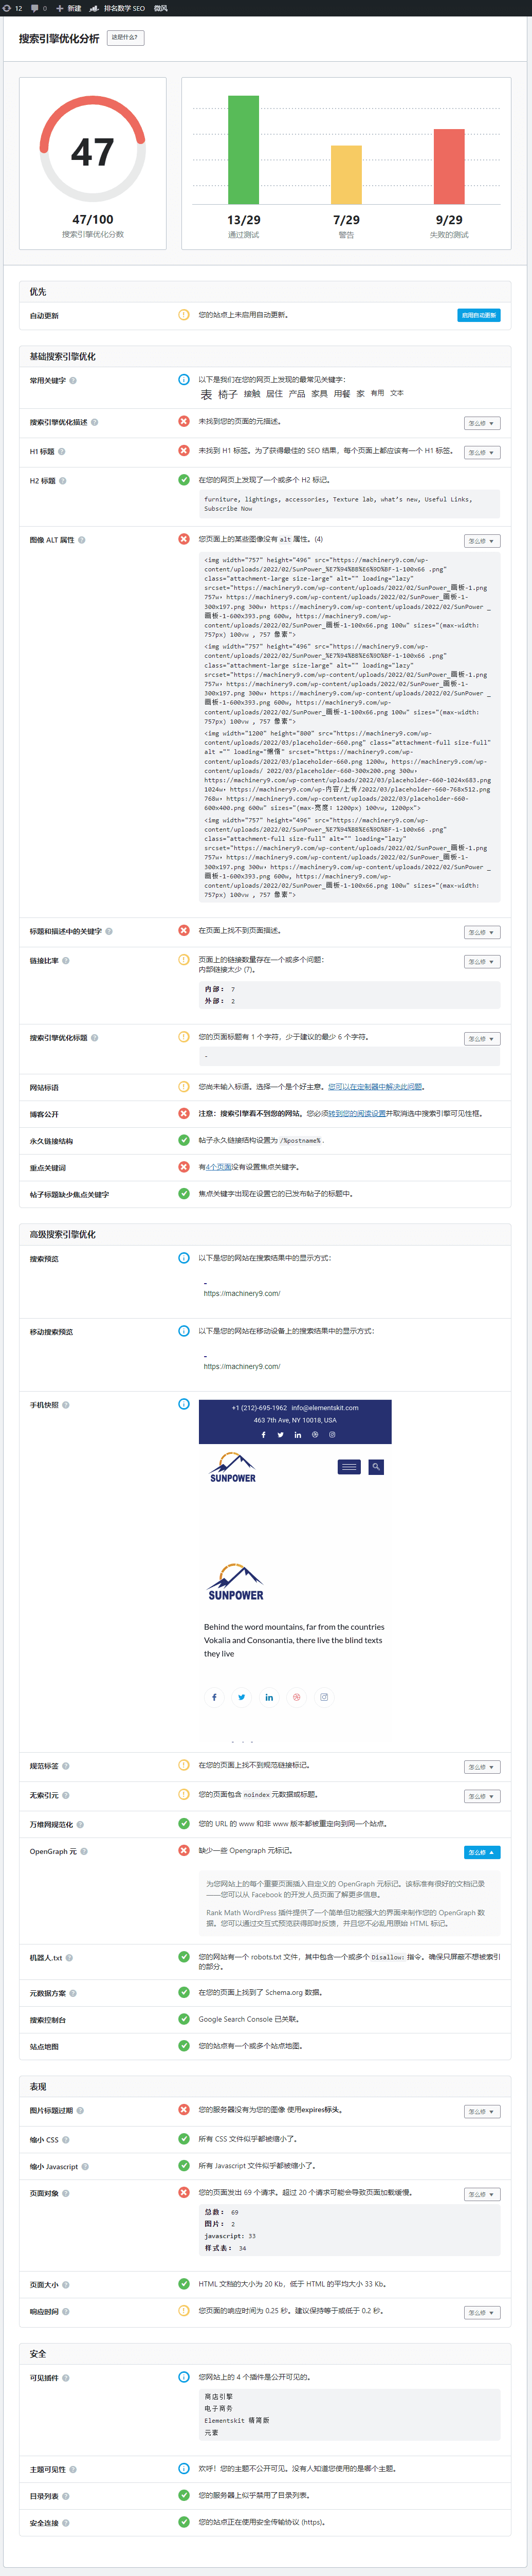Expand 怎么修 for 图片标题过期 row
Screen dimensions: 532x2576
481,2112
